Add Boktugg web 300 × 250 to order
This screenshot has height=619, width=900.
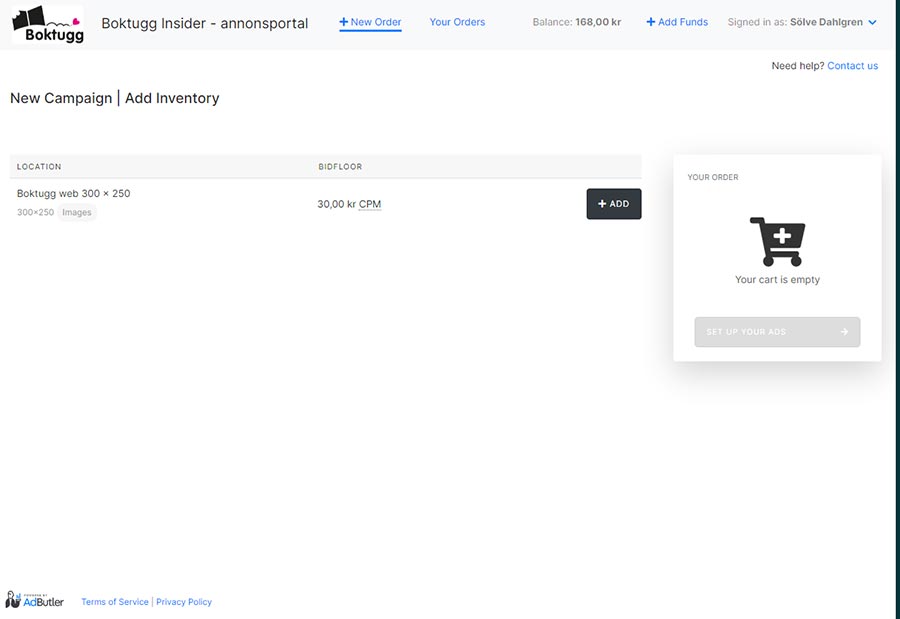coord(614,204)
